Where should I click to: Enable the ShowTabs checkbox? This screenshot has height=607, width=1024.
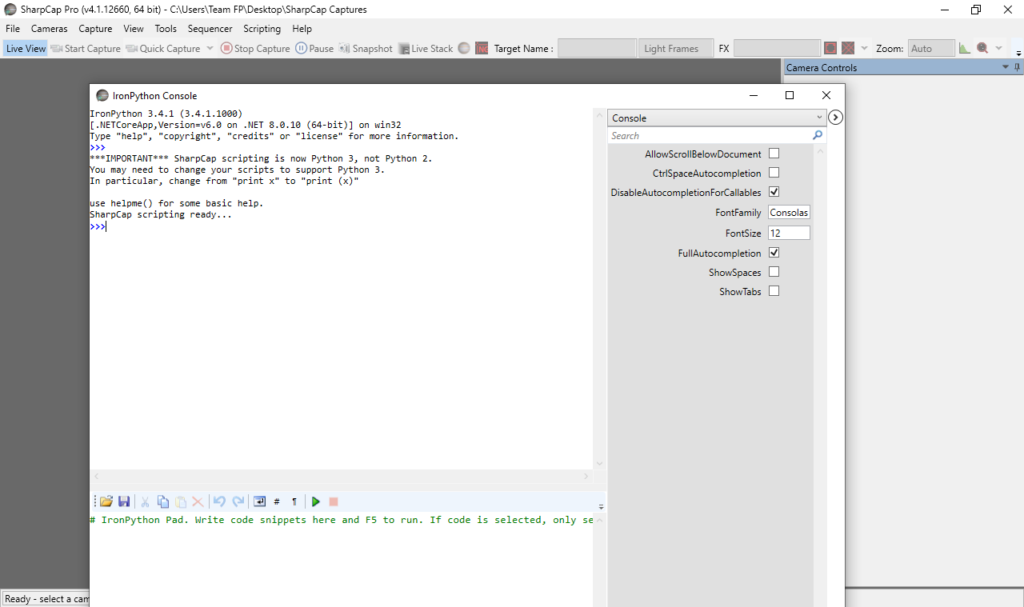coord(774,291)
